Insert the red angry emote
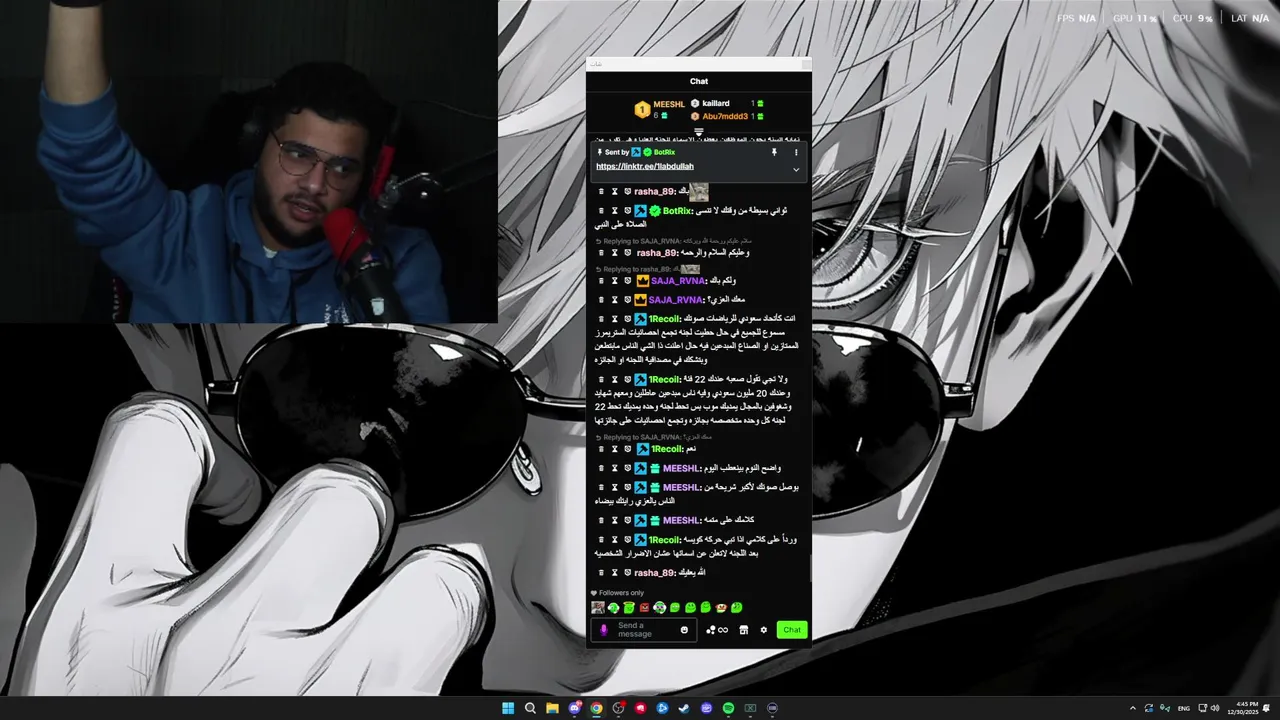The height and width of the screenshot is (720, 1280). point(644,607)
